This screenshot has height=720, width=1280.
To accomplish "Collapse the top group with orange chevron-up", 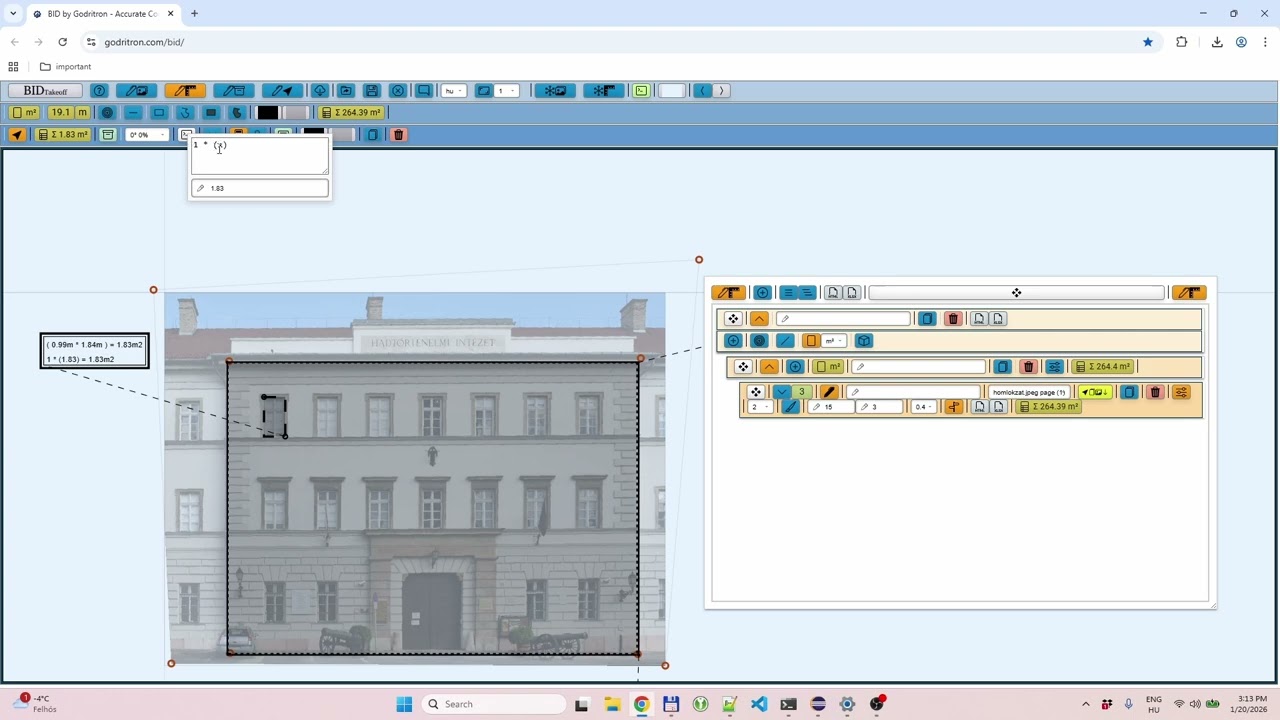I will pos(759,319).
